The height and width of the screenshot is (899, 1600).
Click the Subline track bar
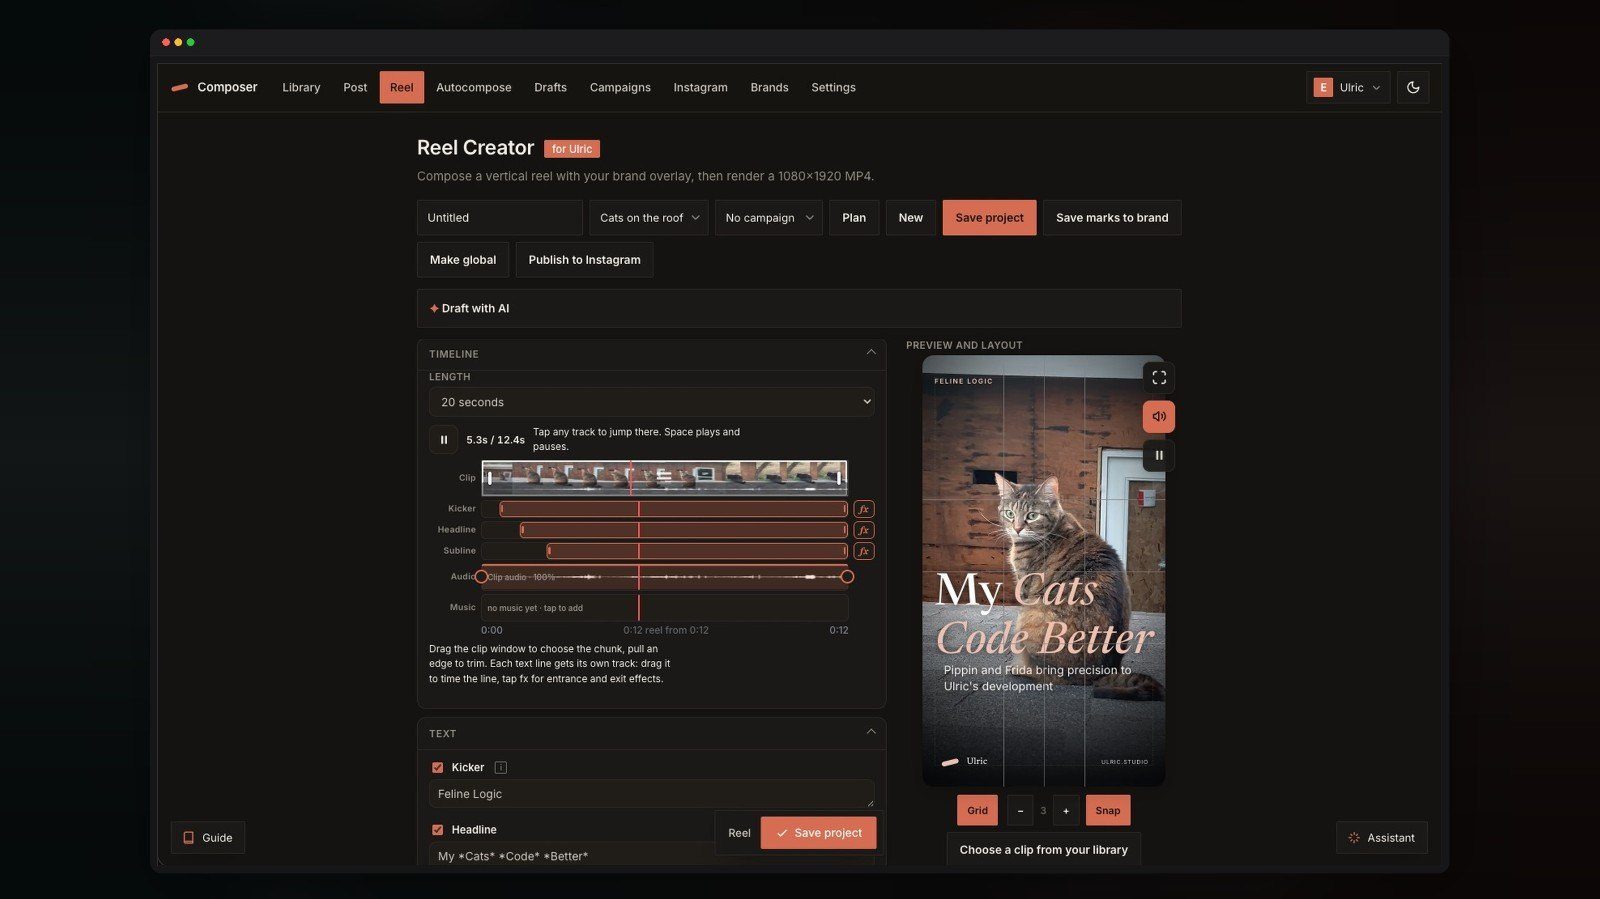point(697,551)
